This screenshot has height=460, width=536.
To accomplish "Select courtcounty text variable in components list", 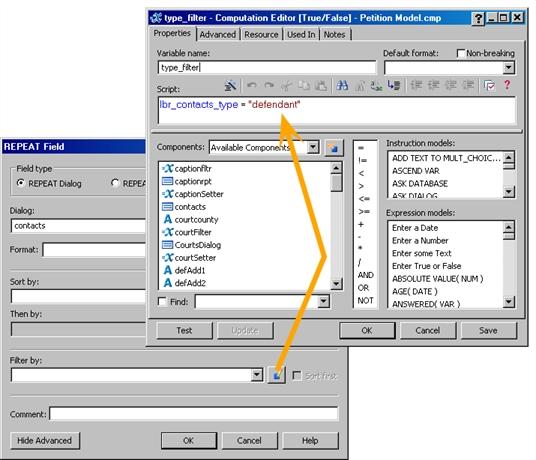I will (x=190, y=219).
